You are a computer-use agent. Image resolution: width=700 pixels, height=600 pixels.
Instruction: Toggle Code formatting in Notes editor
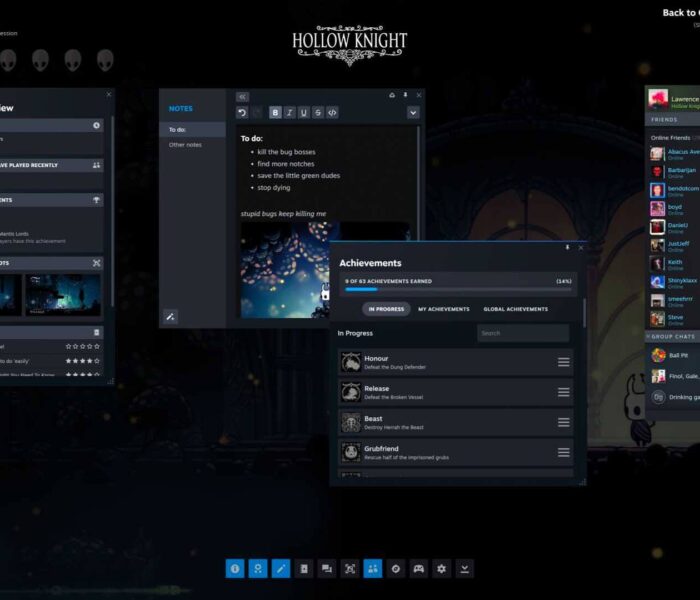(332, 112)
